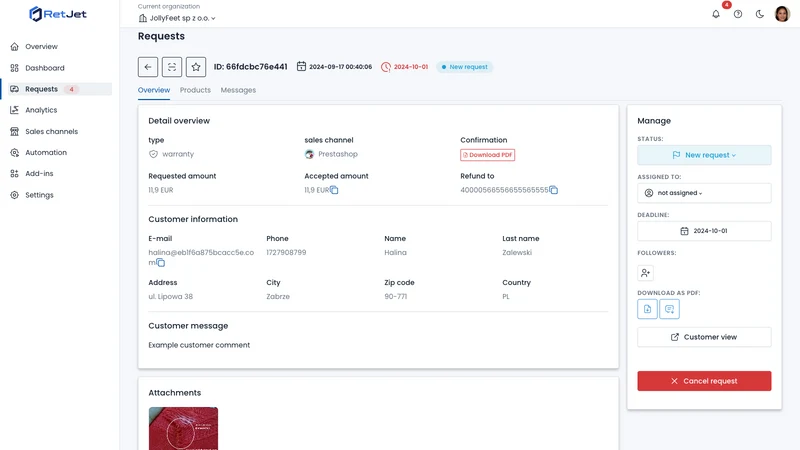This screenshot has width=800, height=450.
Task: Toggle dark mode moon icon
Action: (x=760, y=14)
